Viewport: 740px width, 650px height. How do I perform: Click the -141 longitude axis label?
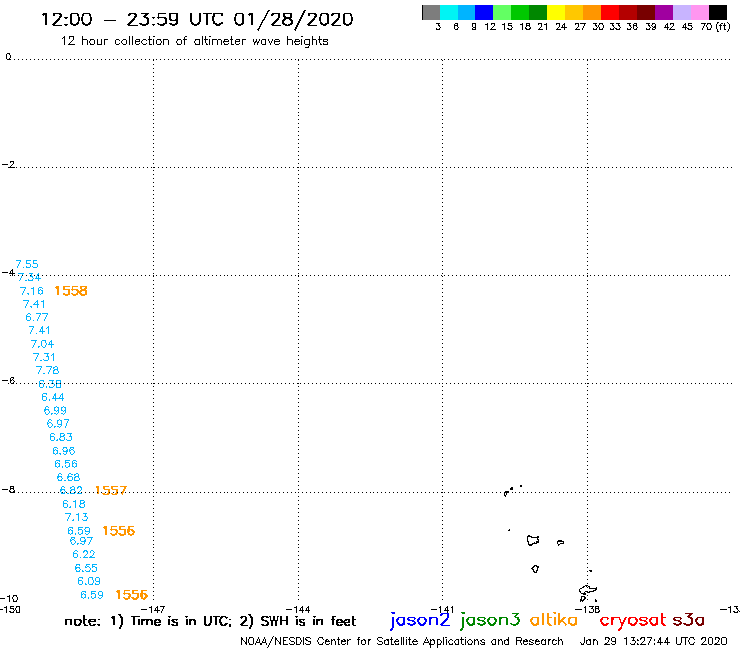click(442, 609)
